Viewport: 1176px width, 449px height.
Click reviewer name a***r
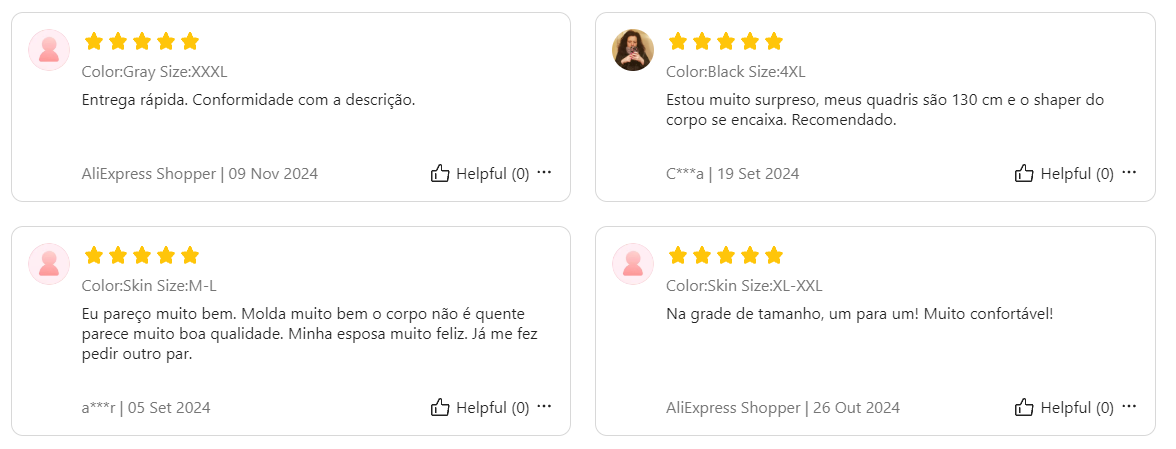click(98, 408)
